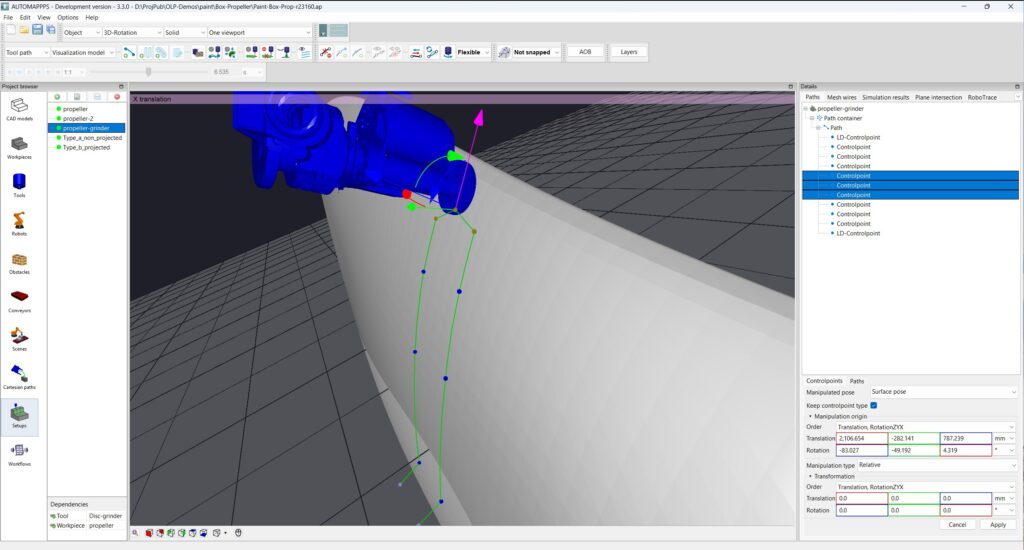Open the File menu
The image size is (1024, 550).
[x=8, y=18]
